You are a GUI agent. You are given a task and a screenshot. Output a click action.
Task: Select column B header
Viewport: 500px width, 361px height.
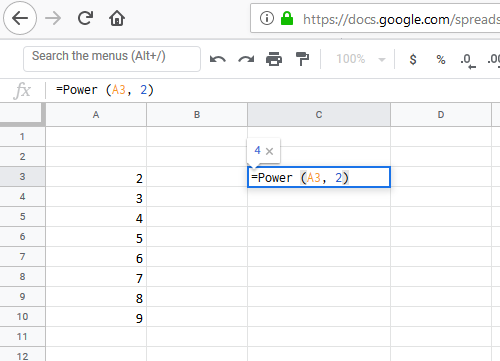pos(197,115)
